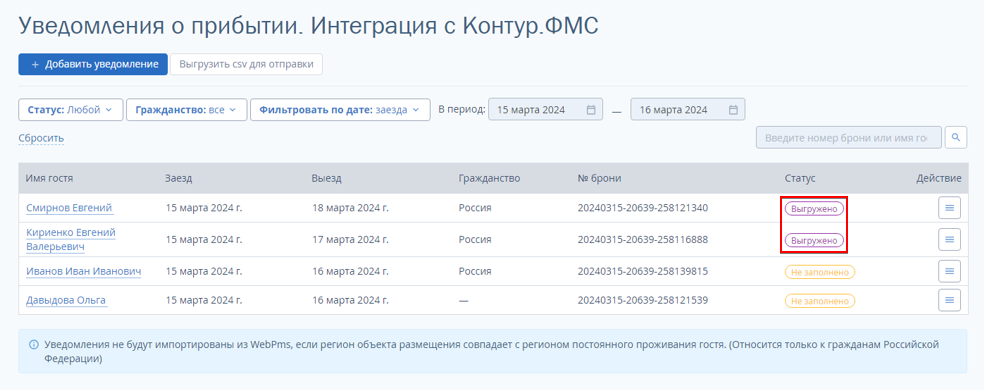This screenshot has width=984, height=390.
Task: Open the Статус: Любой filter dropdown
Action: click(x=70, y=109)
